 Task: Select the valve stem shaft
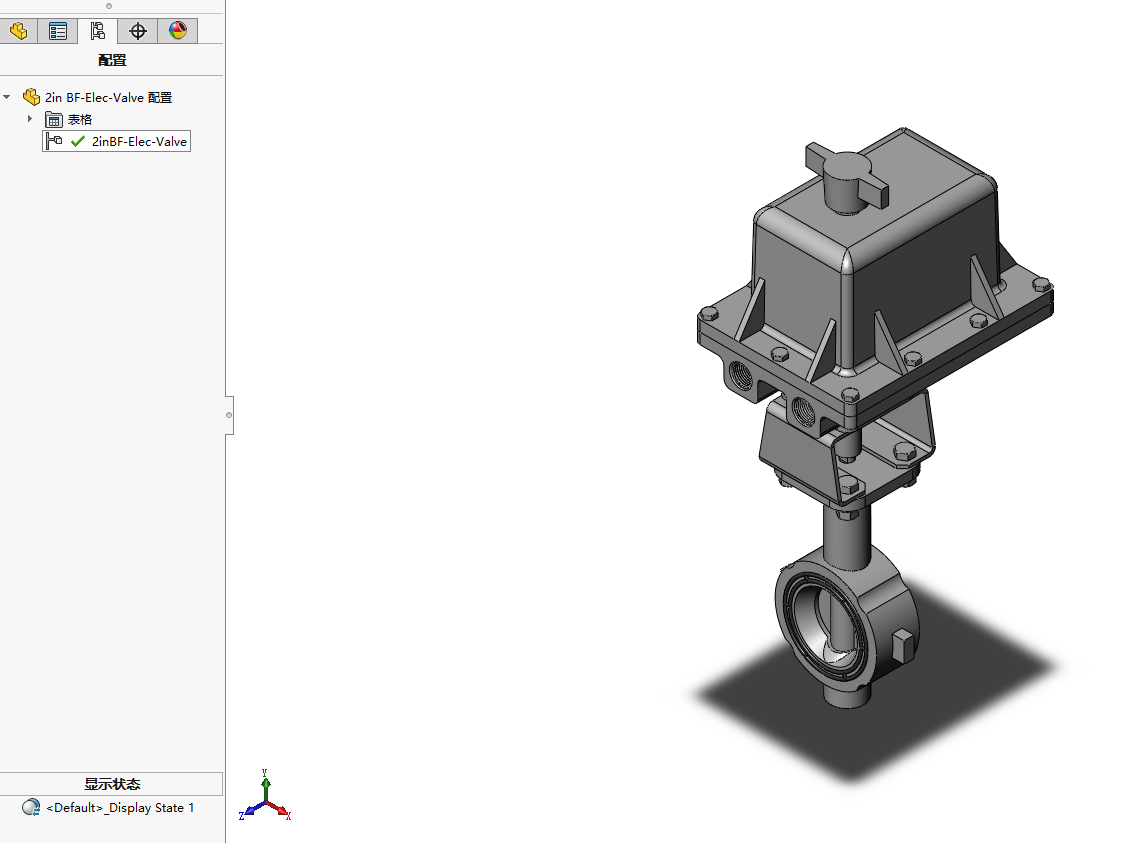[x=847, y=535]
